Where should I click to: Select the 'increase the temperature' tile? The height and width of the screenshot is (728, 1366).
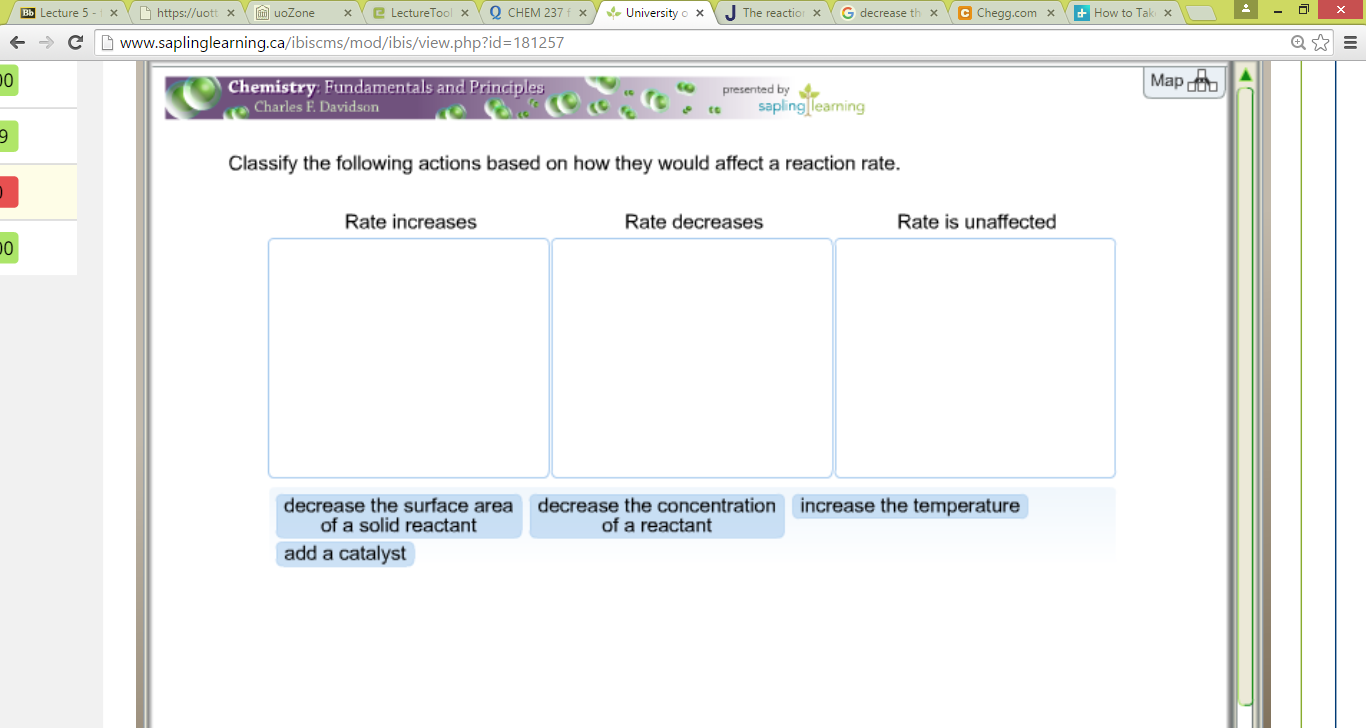[x=909, y=506]
